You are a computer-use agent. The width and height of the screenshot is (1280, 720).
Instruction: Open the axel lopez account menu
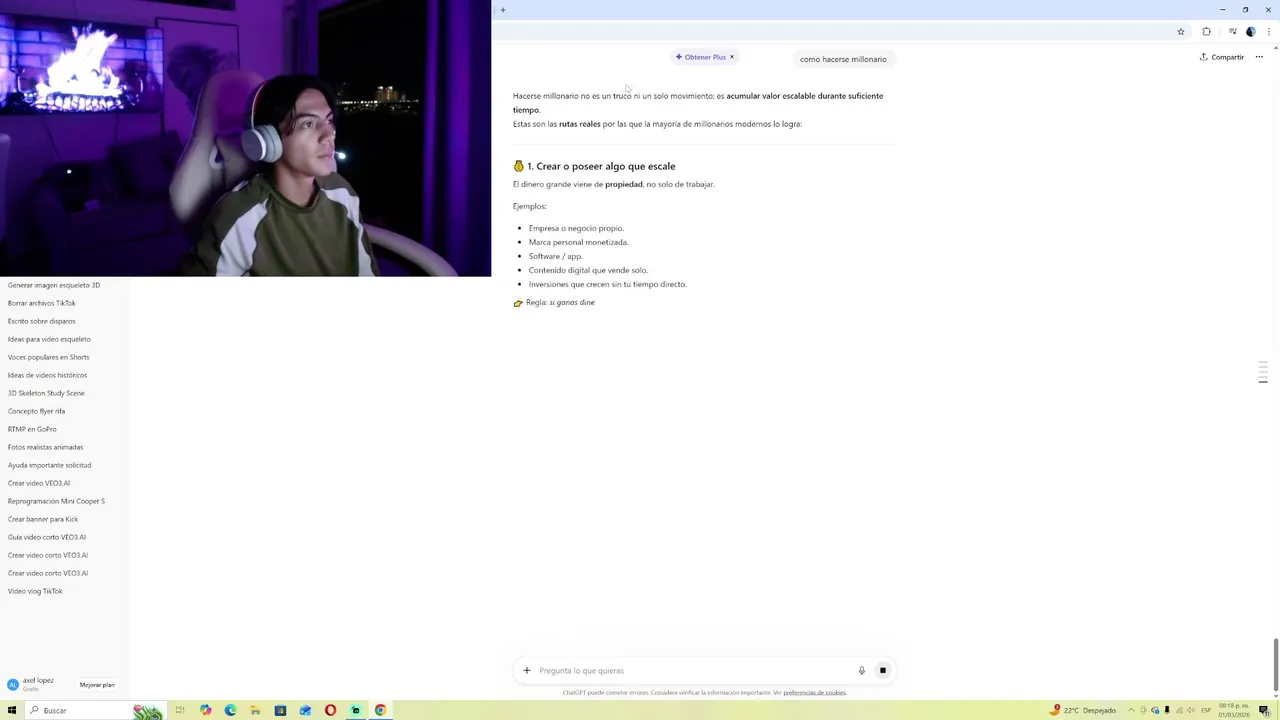[38, 684]
